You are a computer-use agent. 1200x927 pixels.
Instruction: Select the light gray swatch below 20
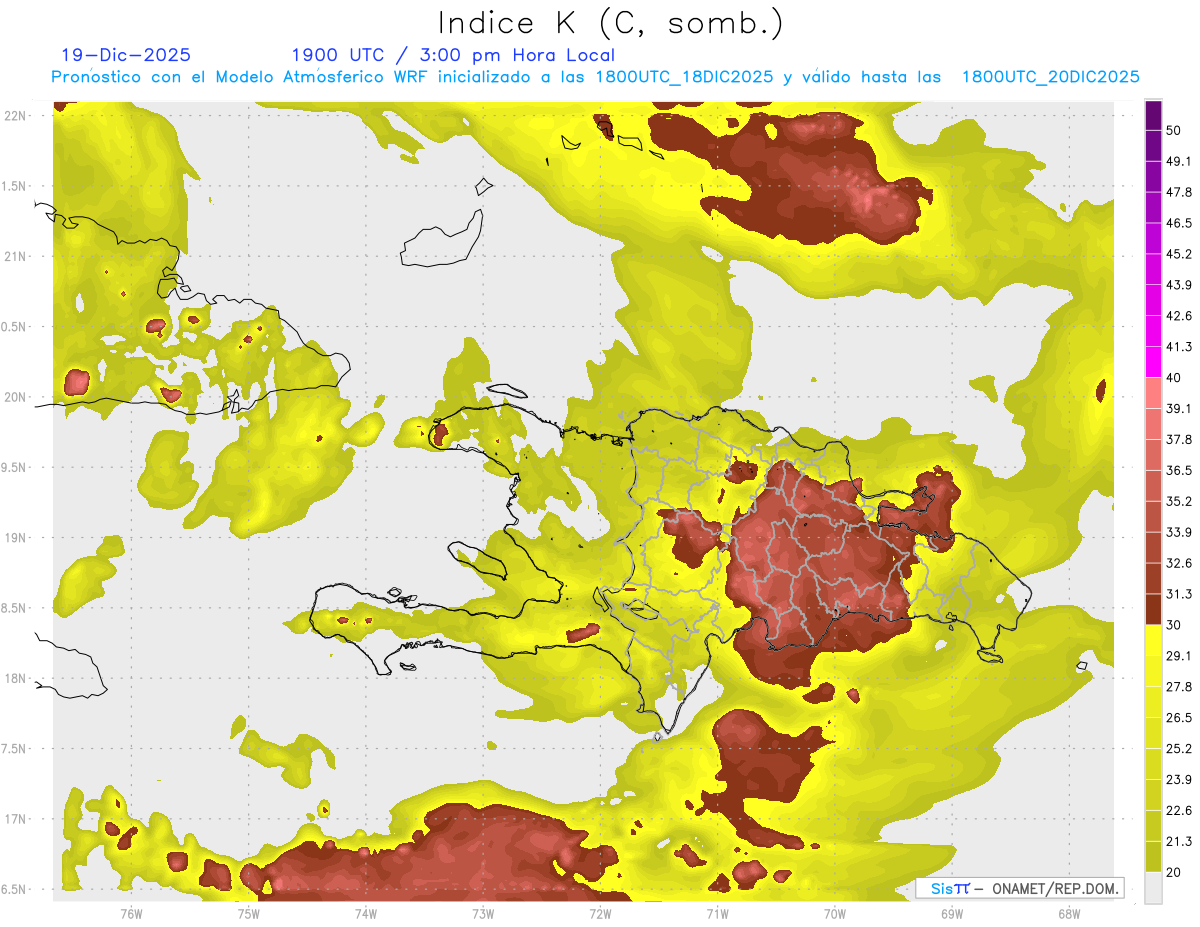[x=1154, y=888]
